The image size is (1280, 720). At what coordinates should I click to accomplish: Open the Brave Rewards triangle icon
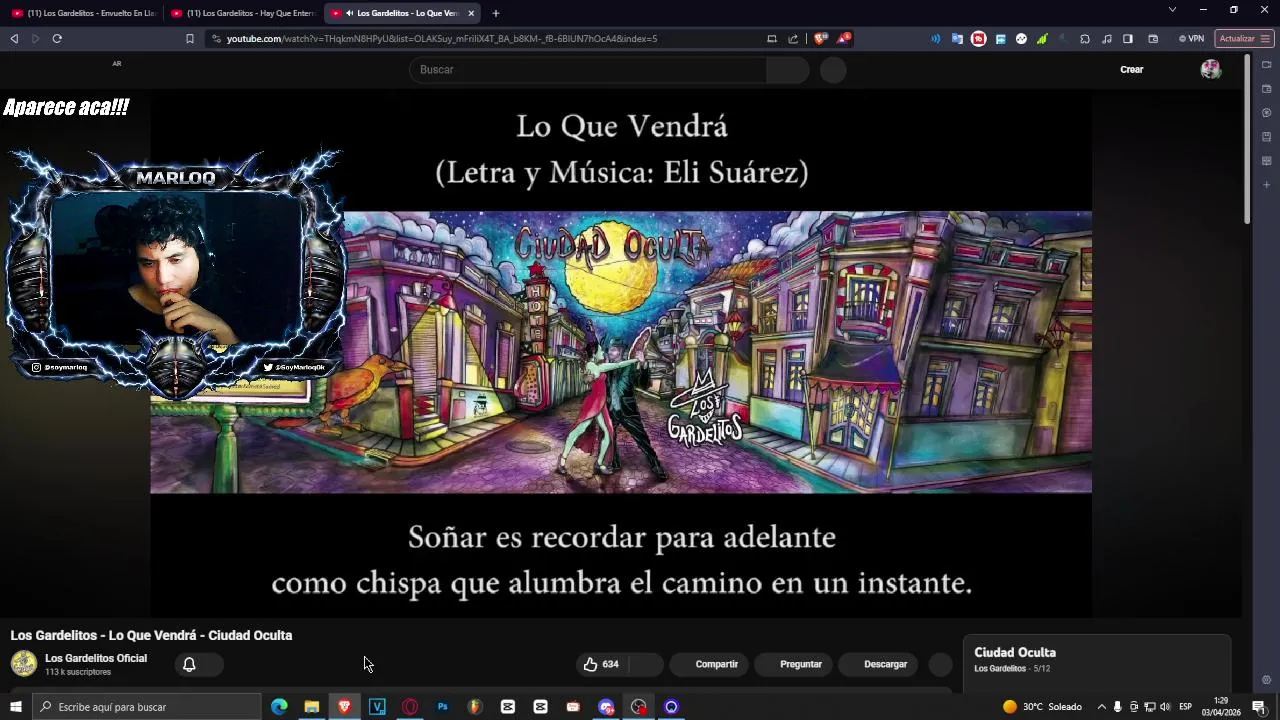coord(845,39)
